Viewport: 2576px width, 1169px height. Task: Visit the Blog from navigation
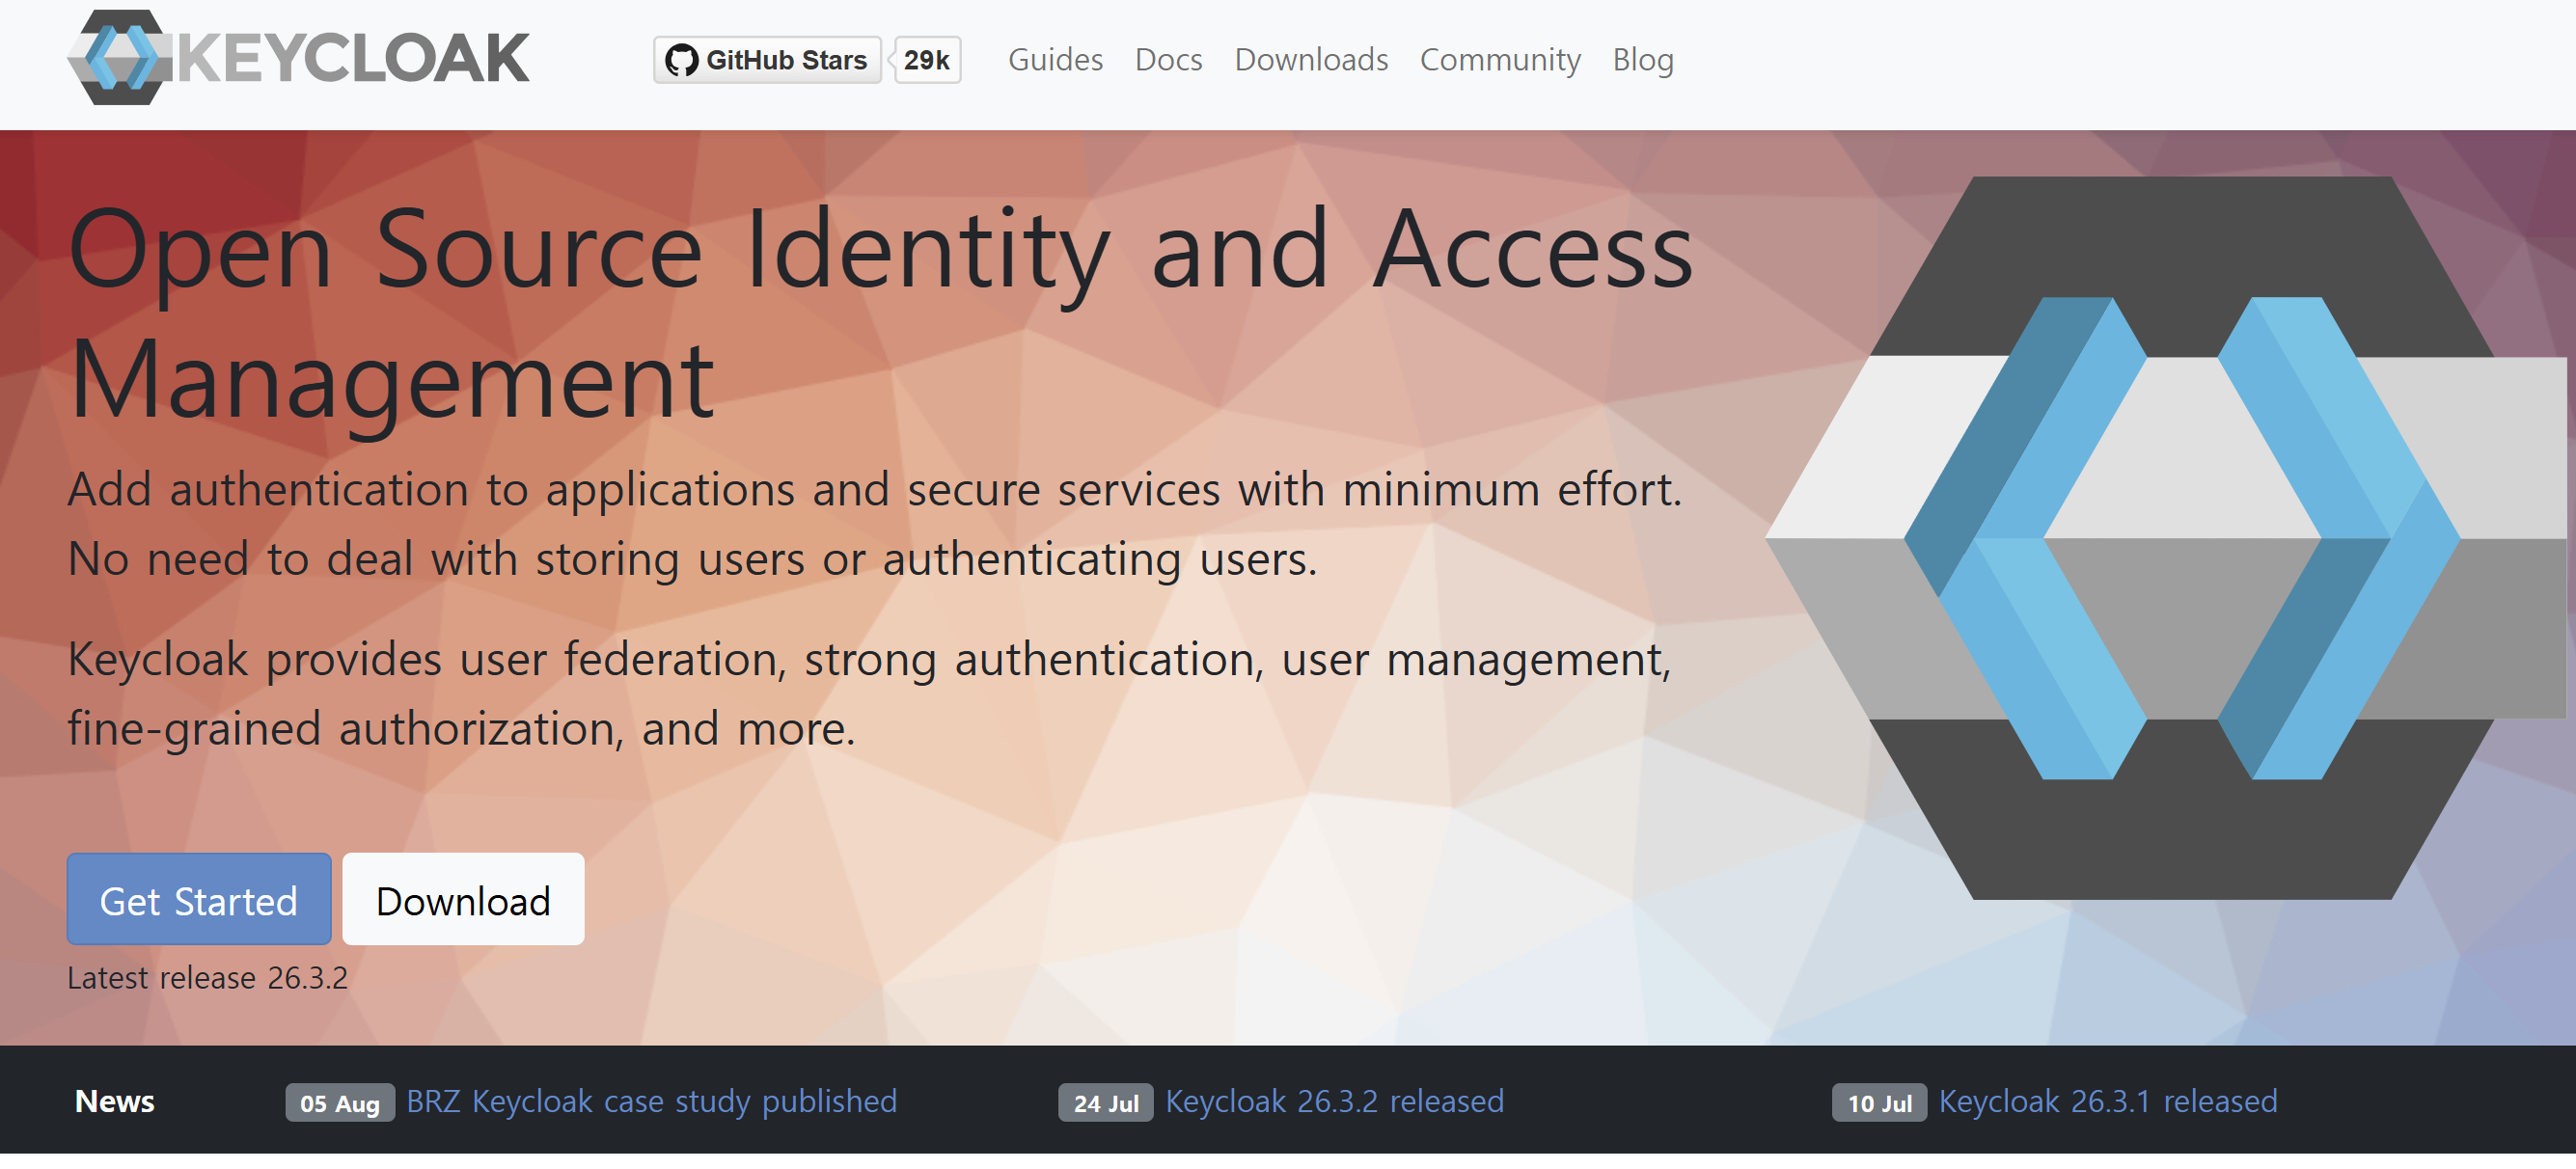1642,60
